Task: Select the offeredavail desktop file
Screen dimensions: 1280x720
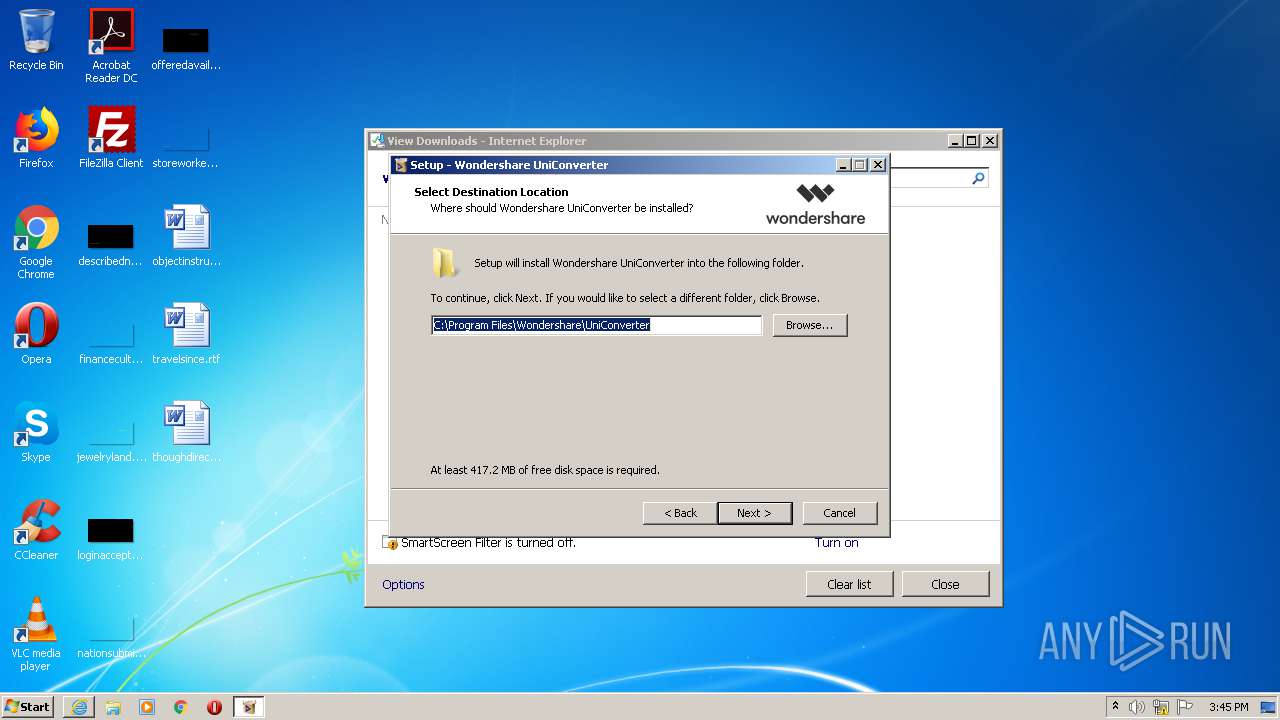Action: pos(186,48)
